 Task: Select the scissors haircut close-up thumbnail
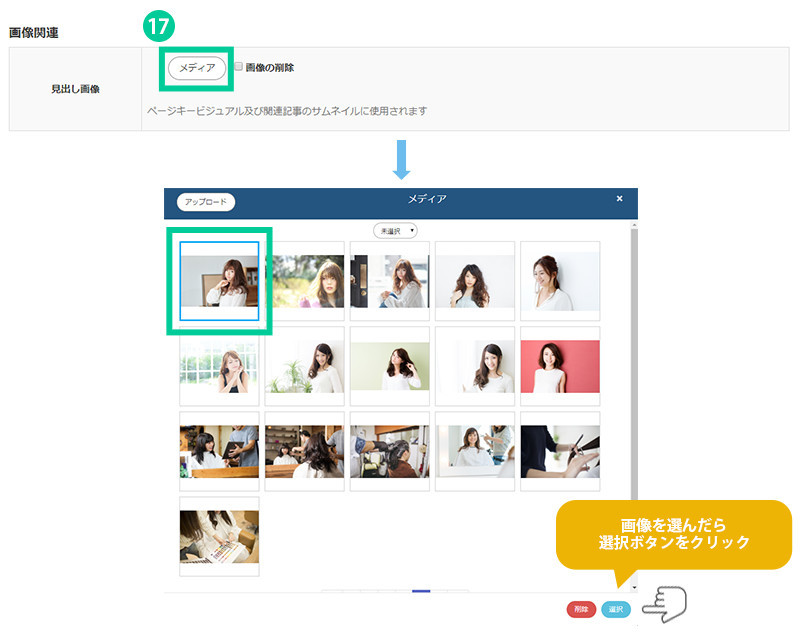coord(560,451)
